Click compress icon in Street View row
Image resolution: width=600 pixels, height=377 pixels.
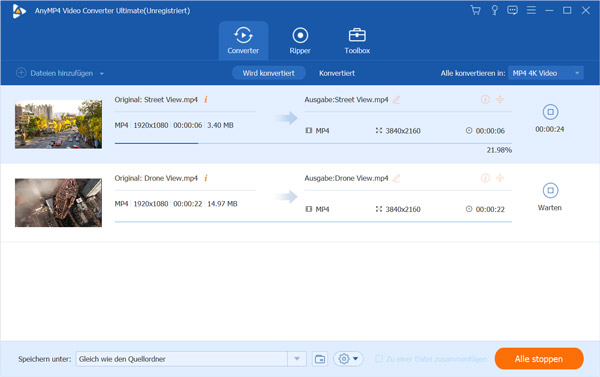pyautogui.click(x=500, y=100)
